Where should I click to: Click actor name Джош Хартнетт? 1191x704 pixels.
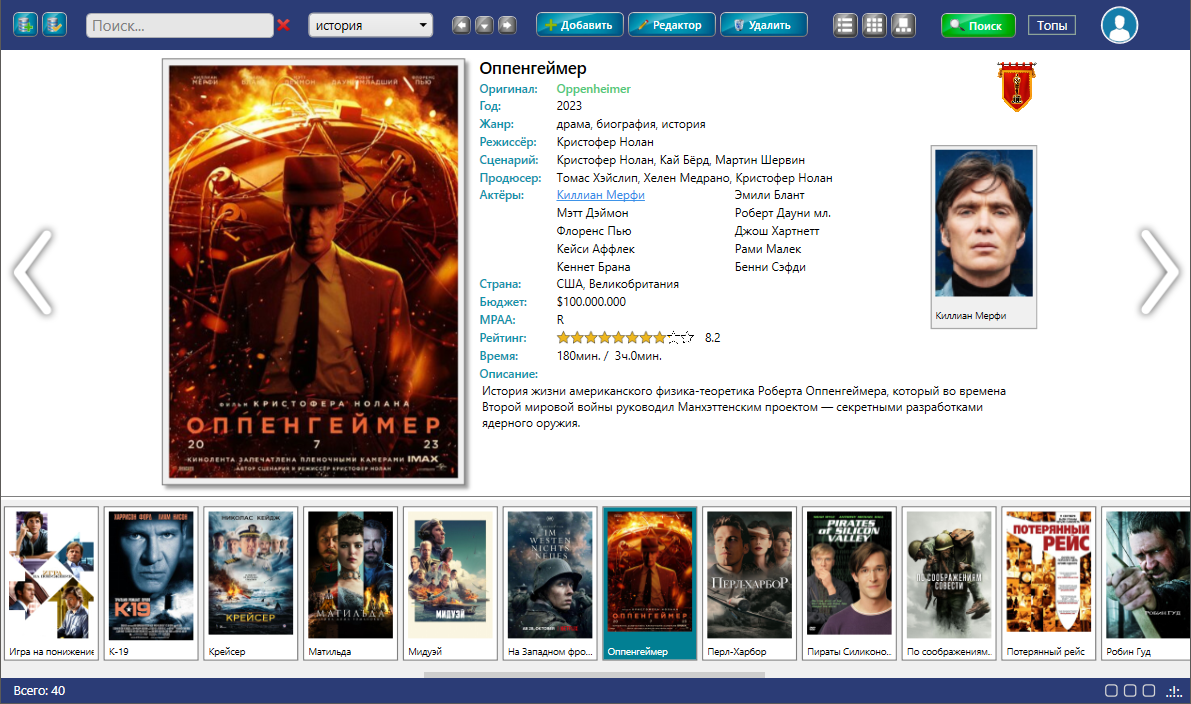click(x=776, y=231)
